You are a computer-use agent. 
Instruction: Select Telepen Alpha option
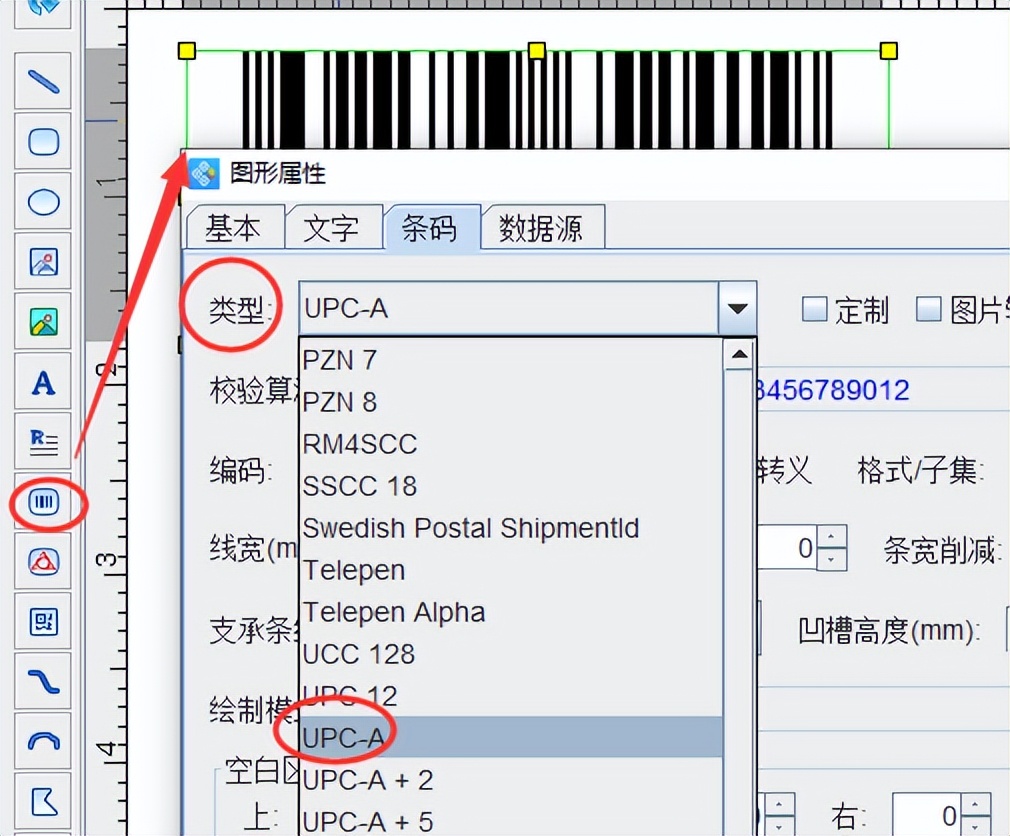[511, 612]
